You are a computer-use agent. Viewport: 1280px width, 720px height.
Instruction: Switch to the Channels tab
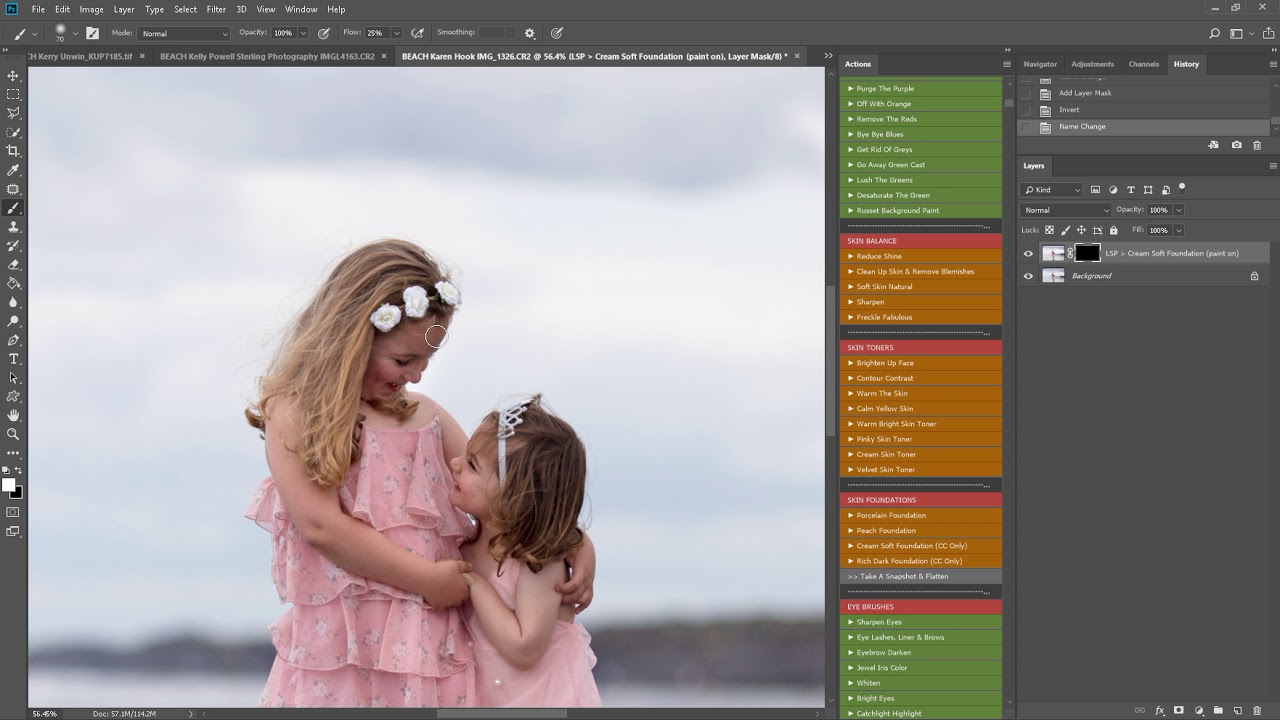(x=1144, y=64)
